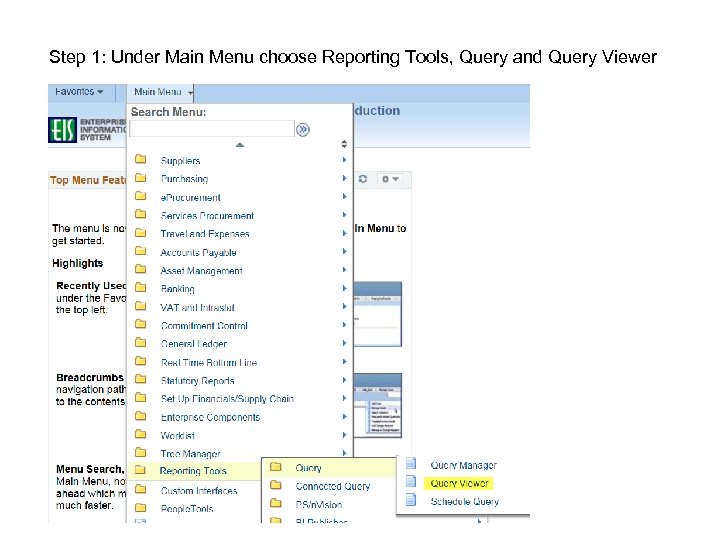Click the folder icon beside Enterprise Components
Image resolution: width=720 pixels, height=540 pixels.
point(141,416)
